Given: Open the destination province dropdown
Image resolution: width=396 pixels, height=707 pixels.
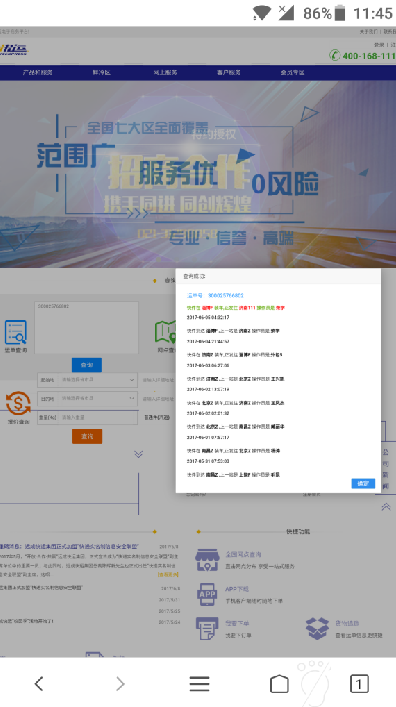Looking at the screenshot, I should [x=87, y=399].
